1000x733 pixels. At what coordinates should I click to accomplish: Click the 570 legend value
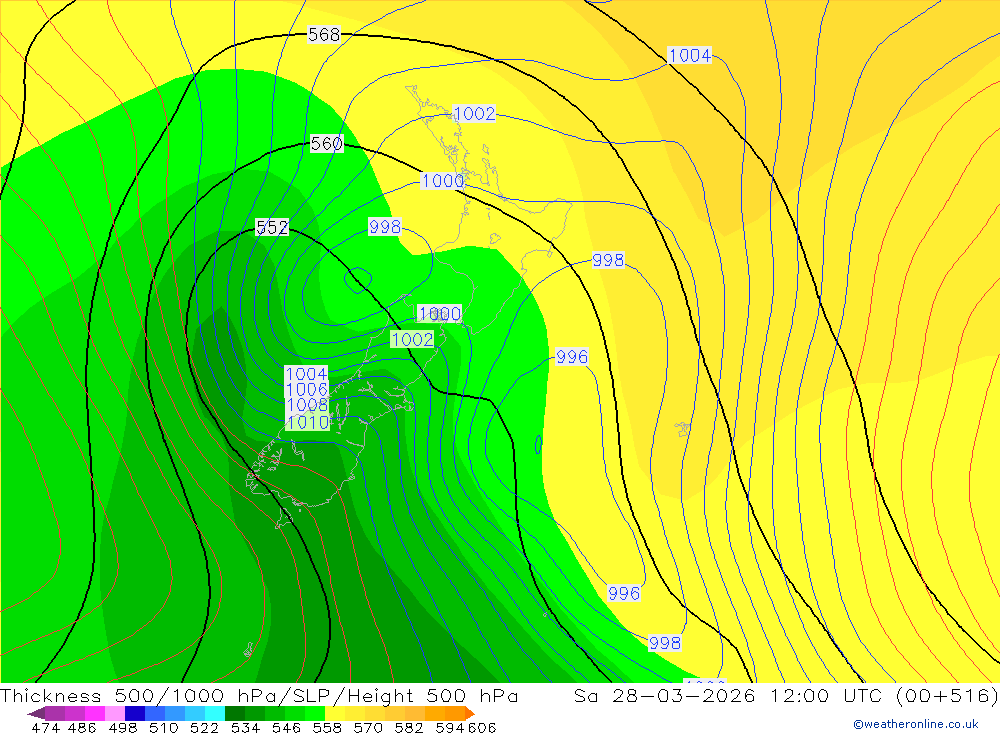click(368, 727)
